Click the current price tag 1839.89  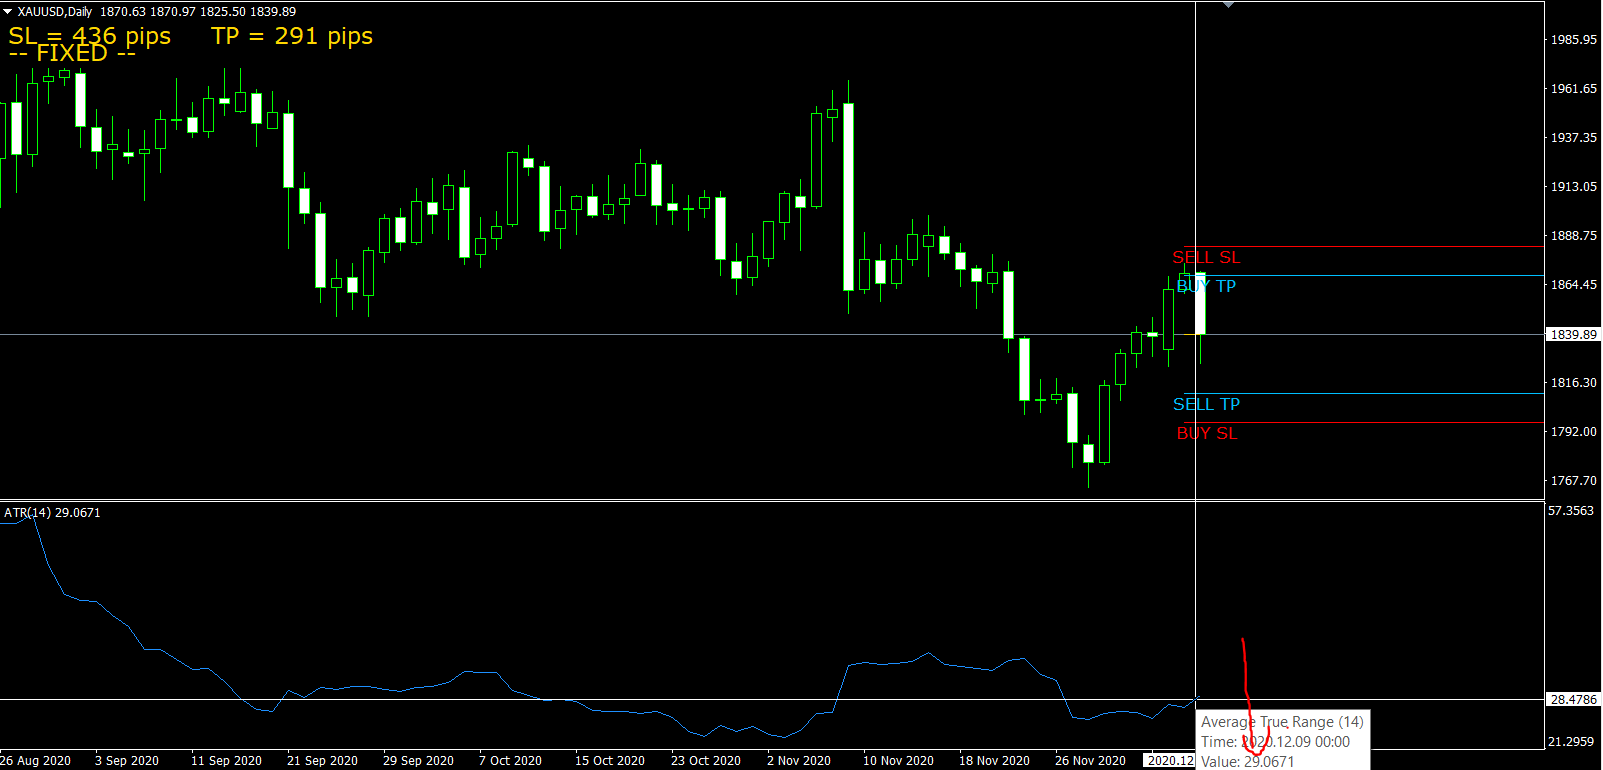coord(1574,334)
